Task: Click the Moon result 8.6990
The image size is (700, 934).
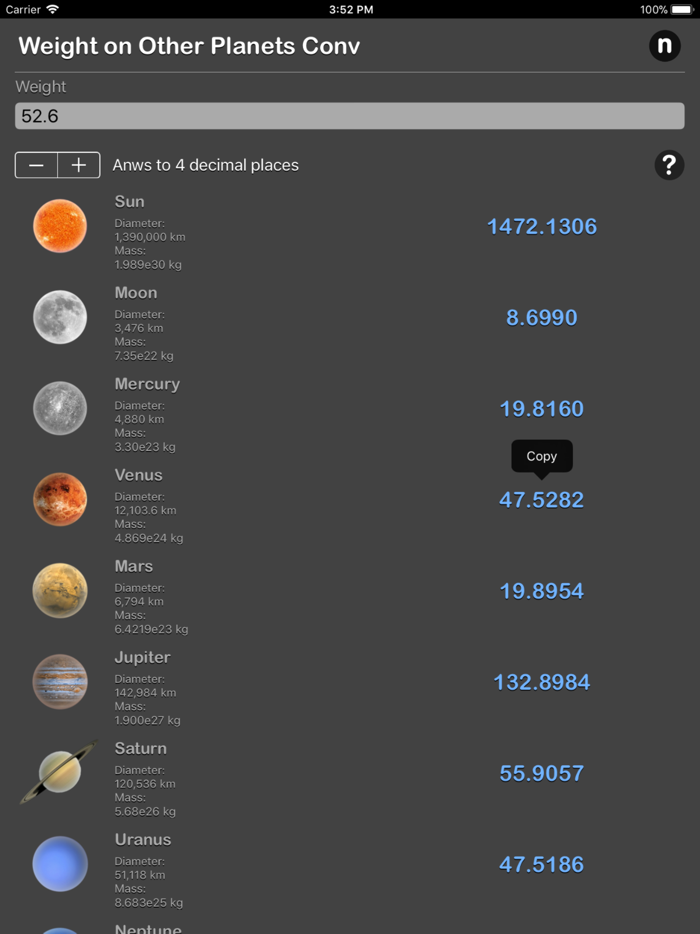Action: pyautogui.click(x=541, y=317)
